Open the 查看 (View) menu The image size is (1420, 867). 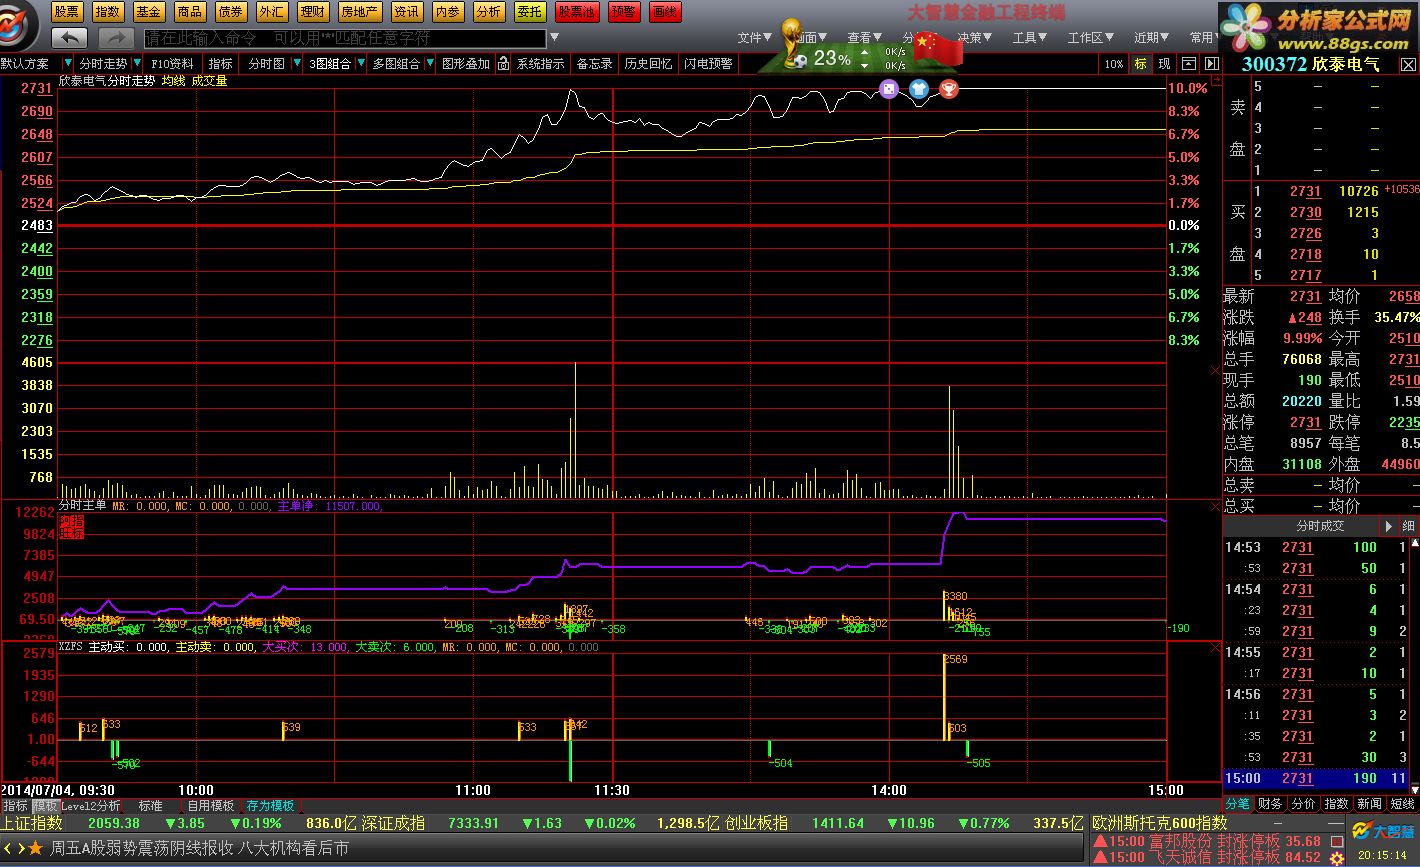(865, 38)
